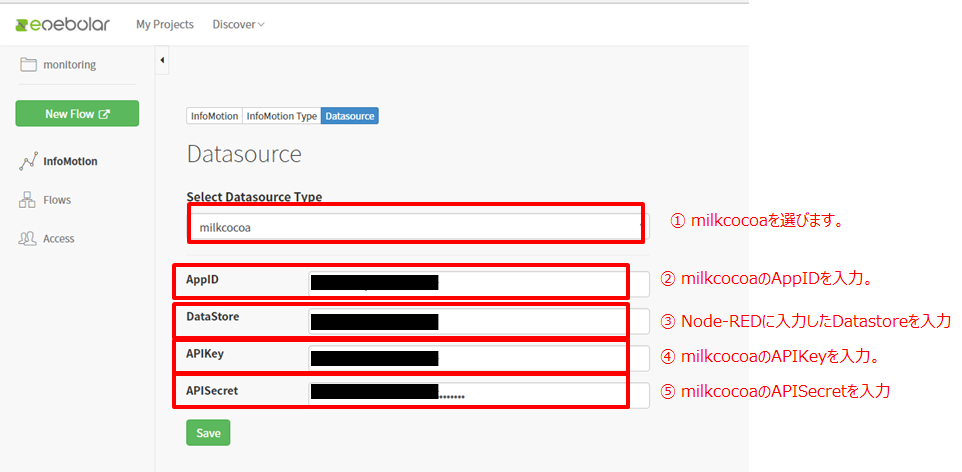Click the Access users icon
The height and width of the screenshot is (472, 962).
pyautogui.click(x=28, y=238)
